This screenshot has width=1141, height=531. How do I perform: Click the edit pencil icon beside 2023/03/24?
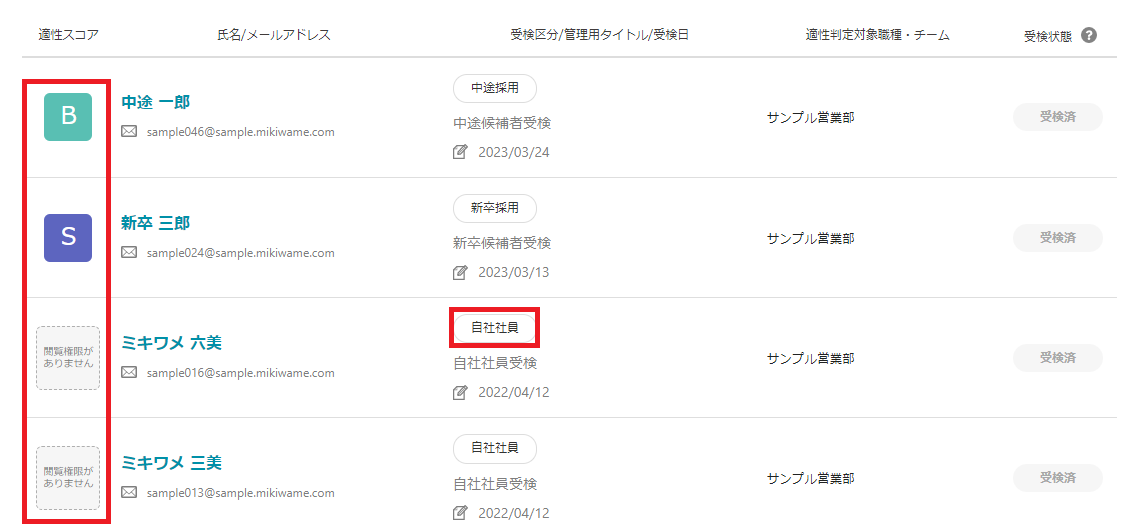tap(460, 152)
